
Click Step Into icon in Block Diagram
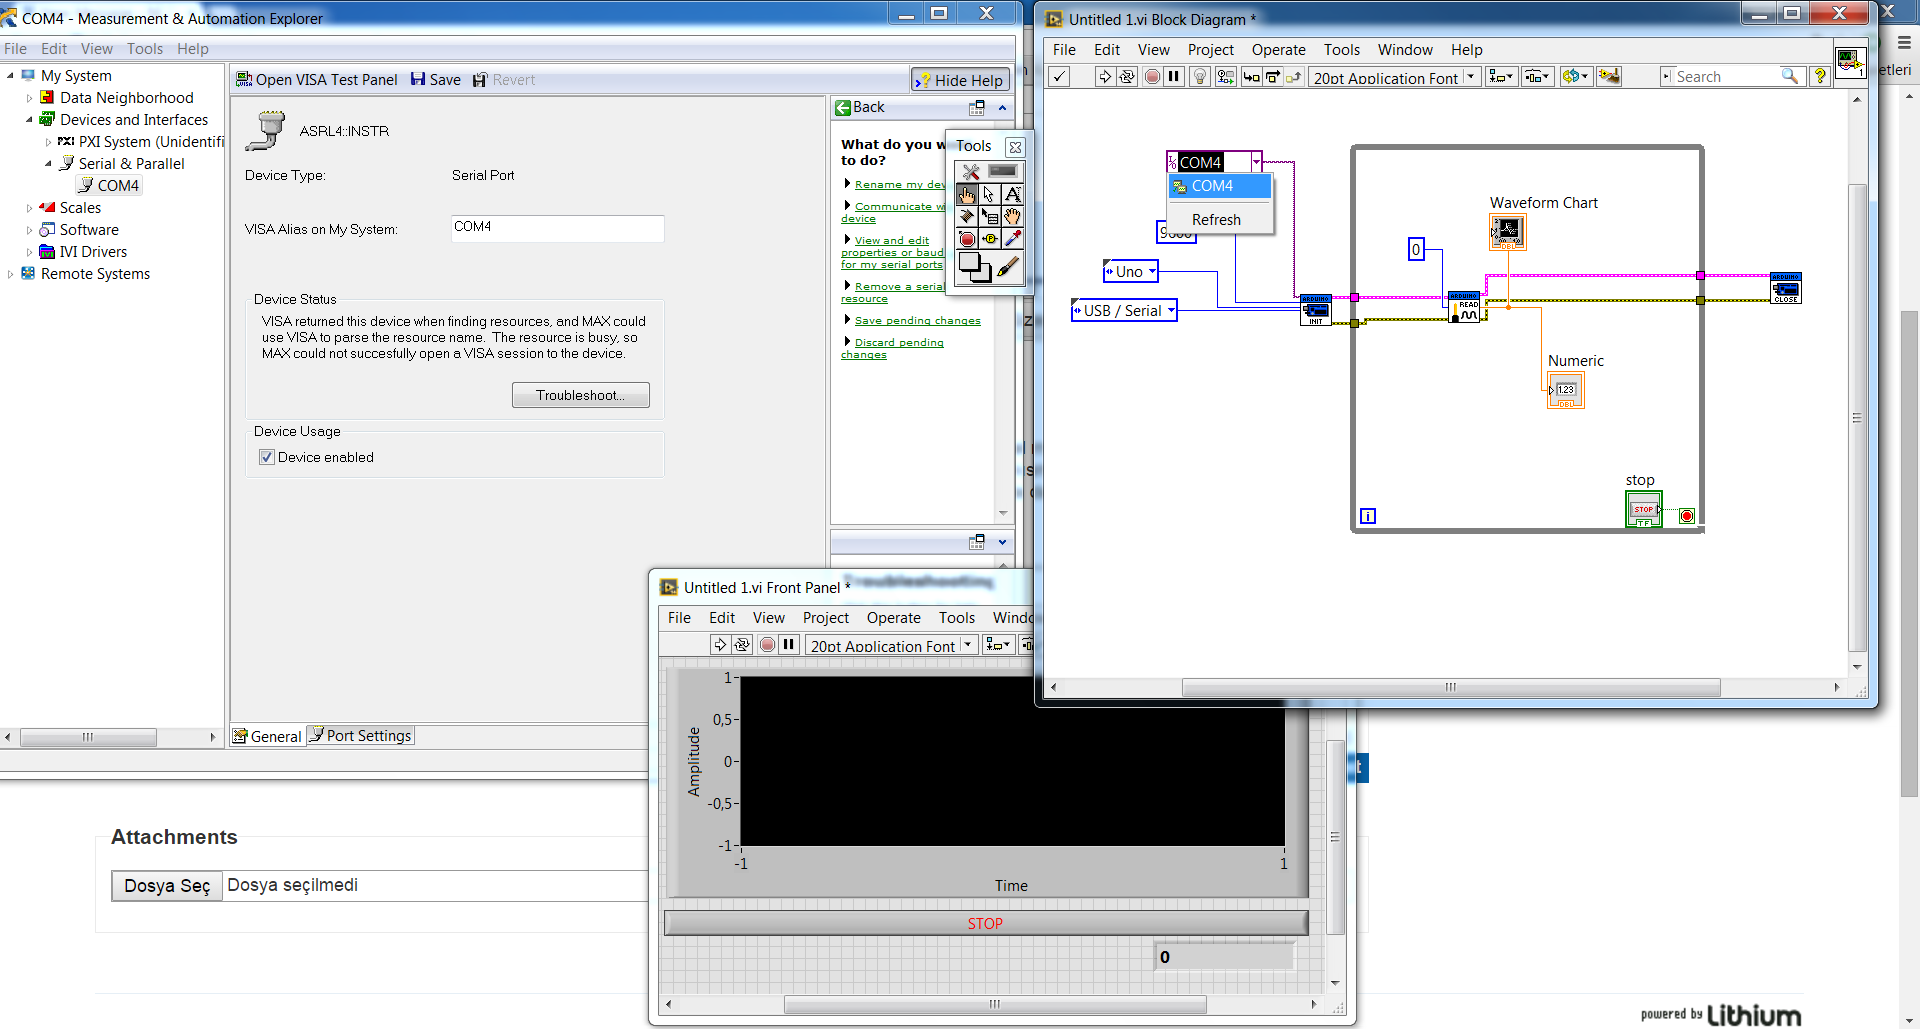1251,77
